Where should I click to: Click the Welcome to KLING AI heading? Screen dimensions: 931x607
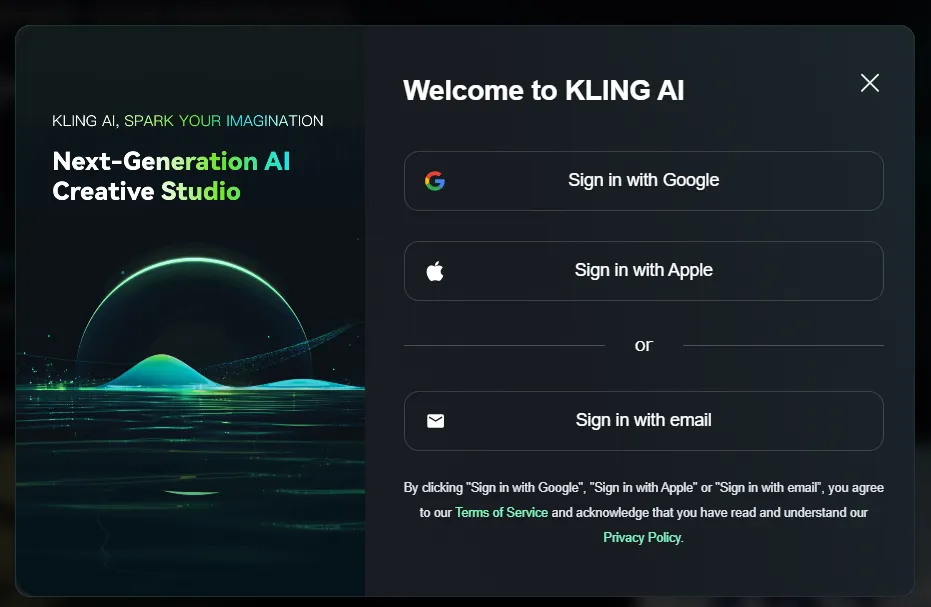click(x=543, y=90)
